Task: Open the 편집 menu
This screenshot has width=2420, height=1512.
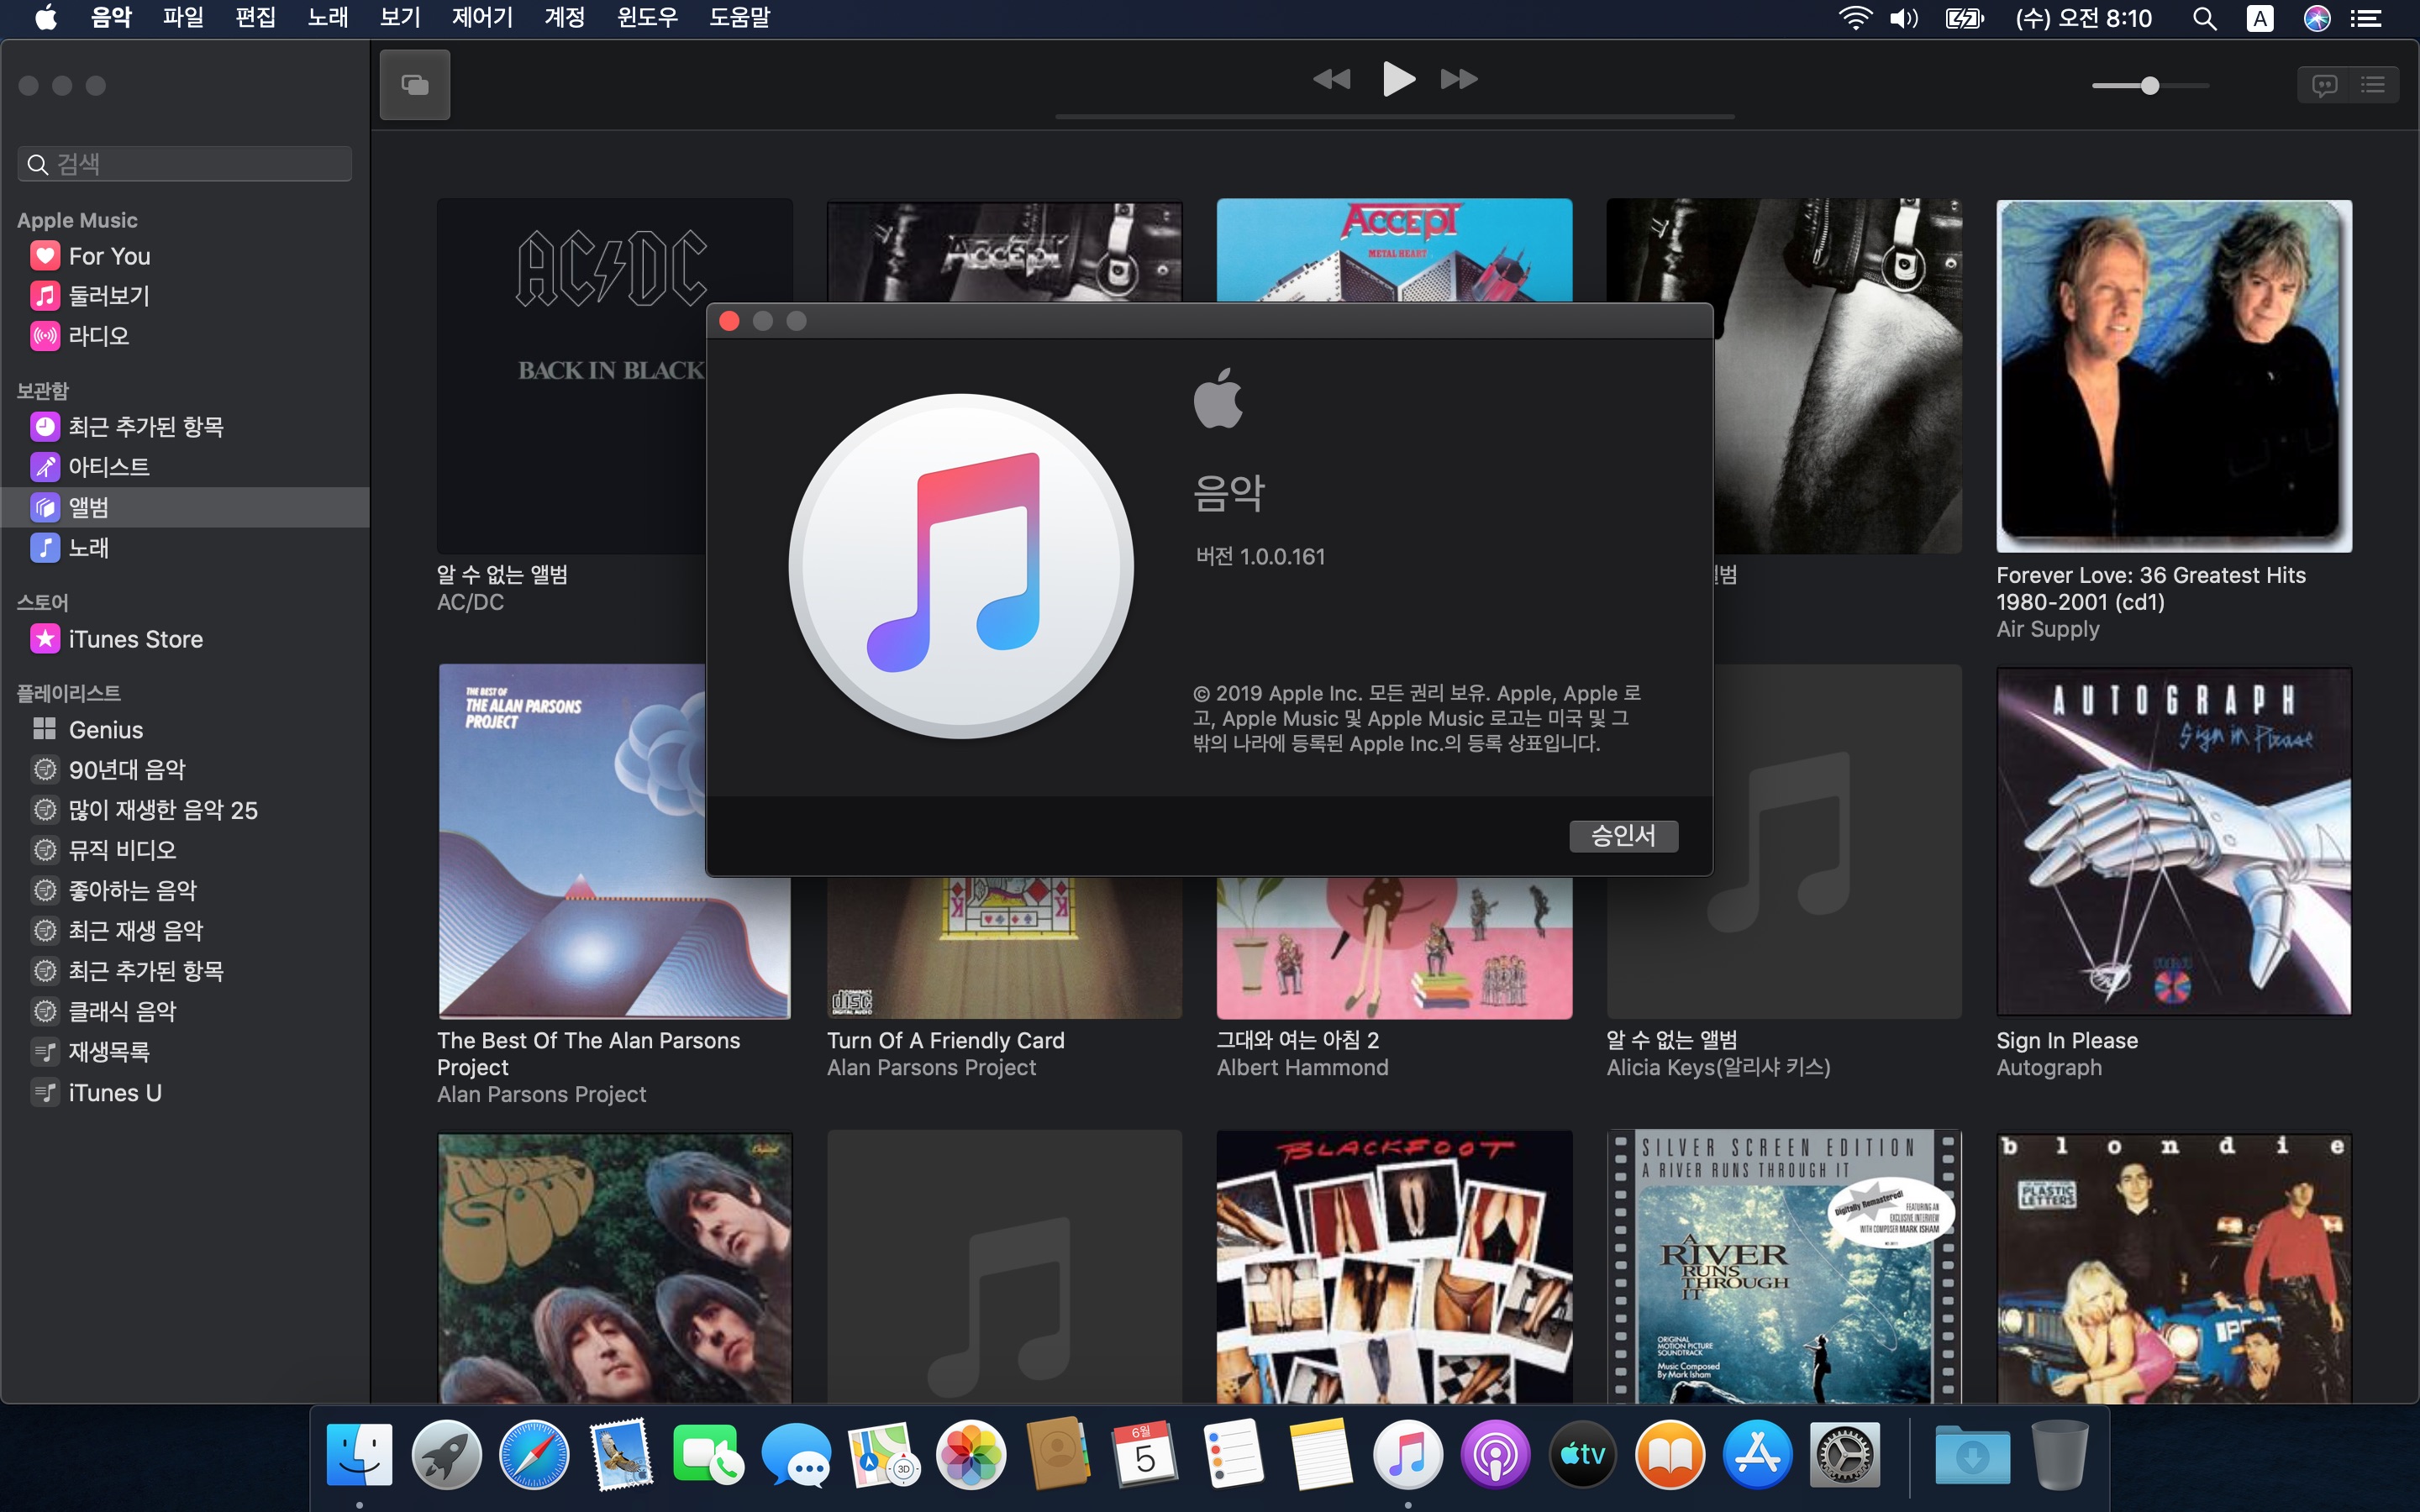Action: (255, 18)
